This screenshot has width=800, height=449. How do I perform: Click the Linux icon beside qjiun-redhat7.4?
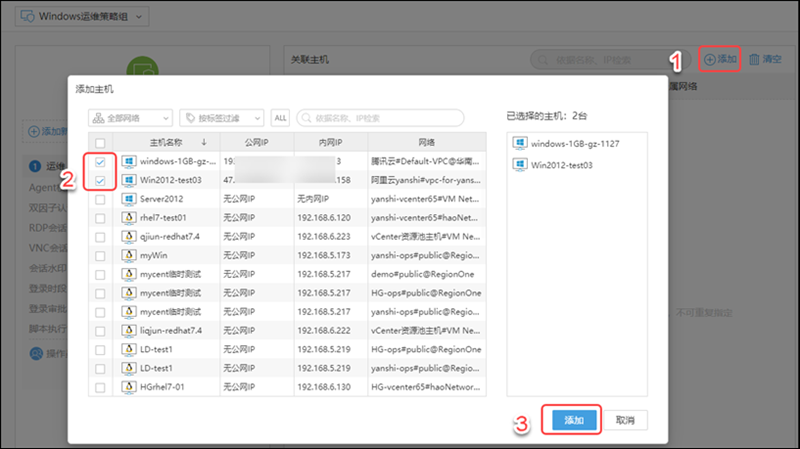click(129, 237)
